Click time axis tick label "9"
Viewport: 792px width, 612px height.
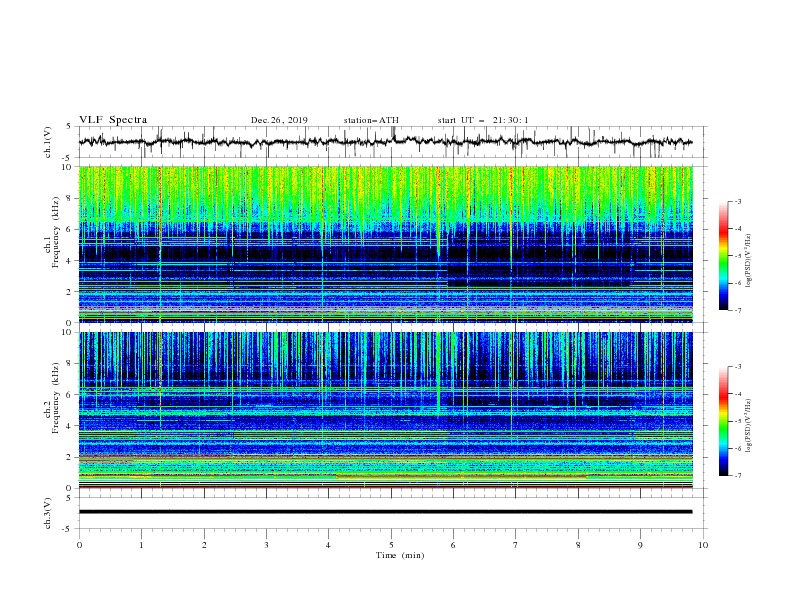[640, 545]
